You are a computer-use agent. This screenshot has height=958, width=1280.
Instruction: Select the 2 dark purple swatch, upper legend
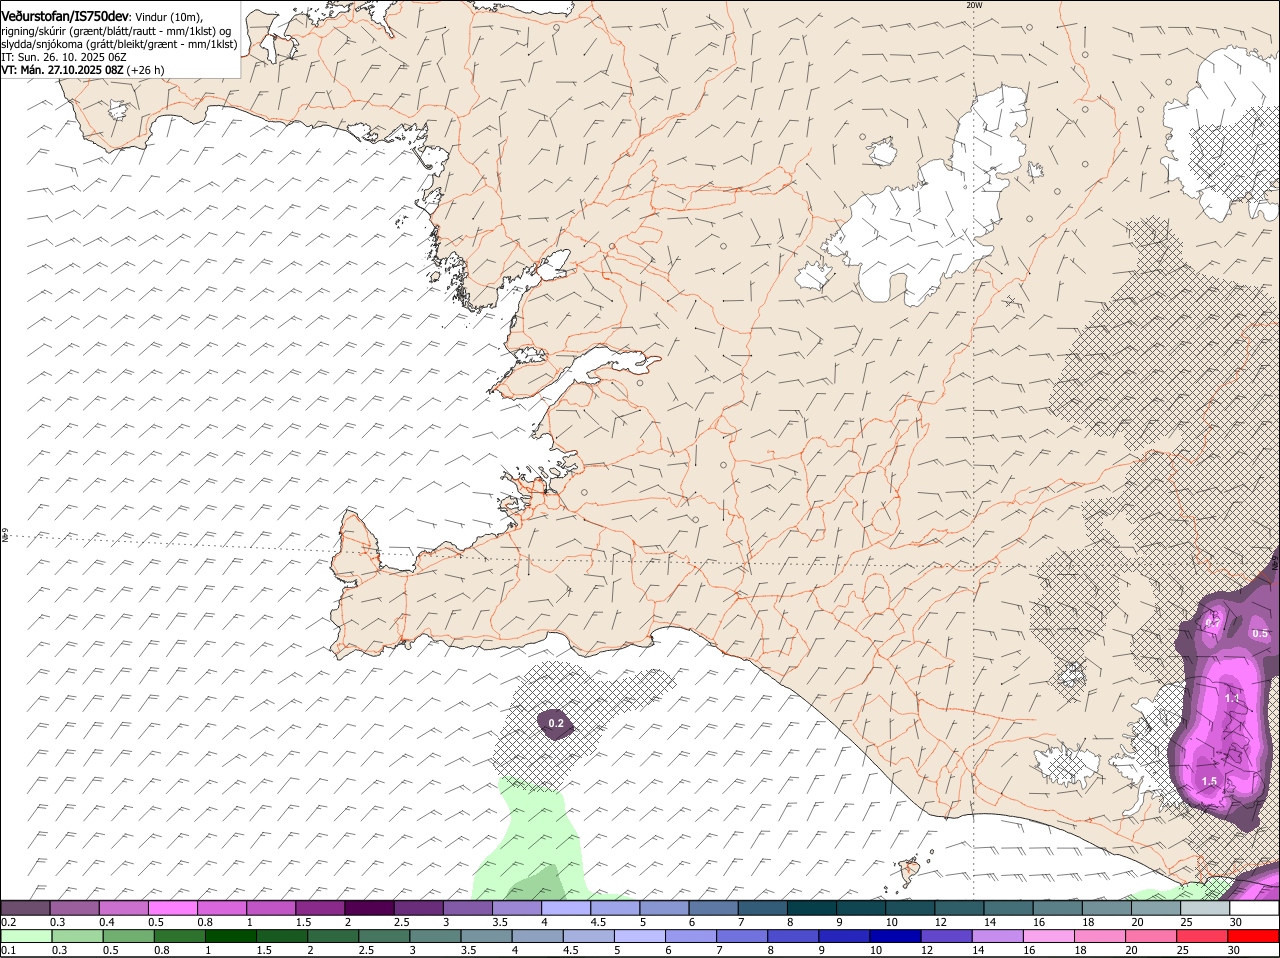point(370,908)
